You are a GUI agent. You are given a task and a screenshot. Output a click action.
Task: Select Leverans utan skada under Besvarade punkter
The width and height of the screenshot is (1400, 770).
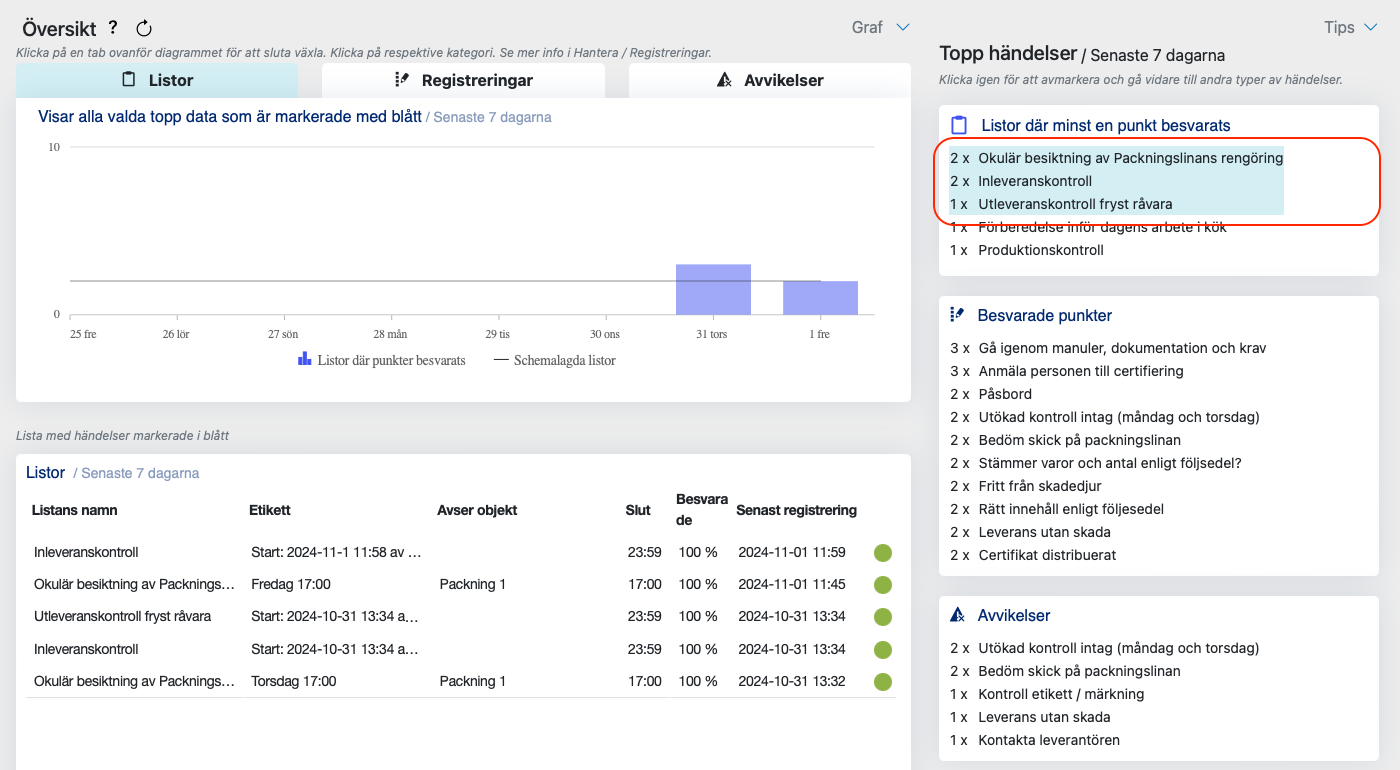coord(1030,532)
